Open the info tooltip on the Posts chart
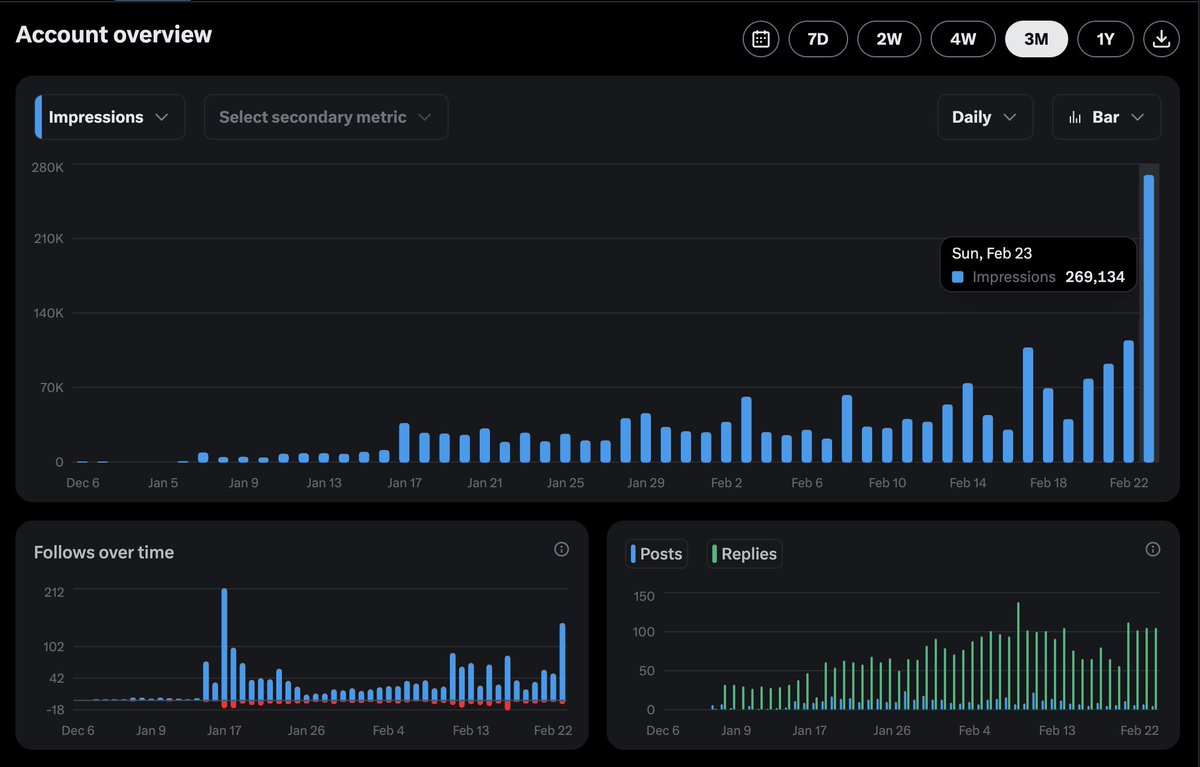1200x767 pixels. (1152, 549)
